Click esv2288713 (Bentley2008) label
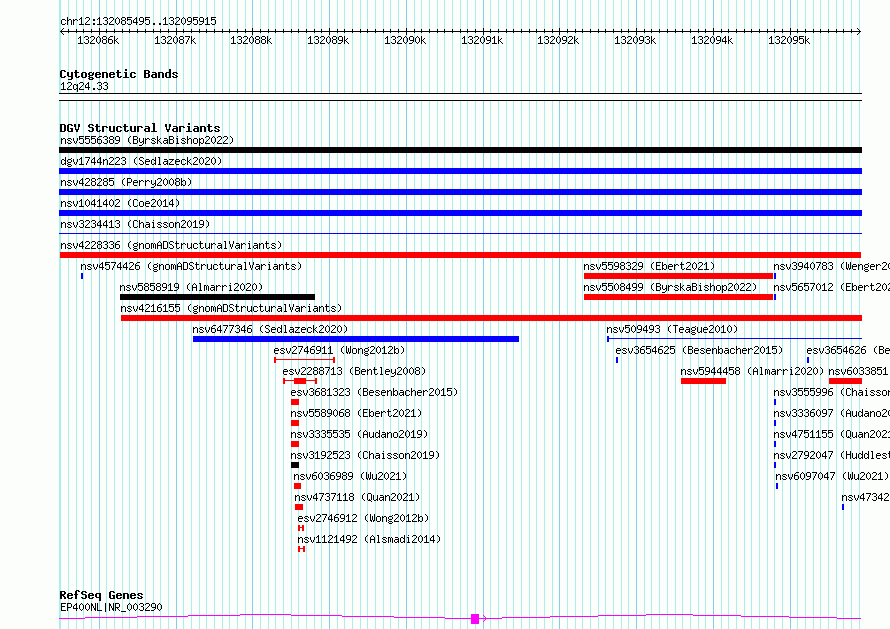This screenshot has height=629, width=890. pyautogui.click(x=354, y=371)
